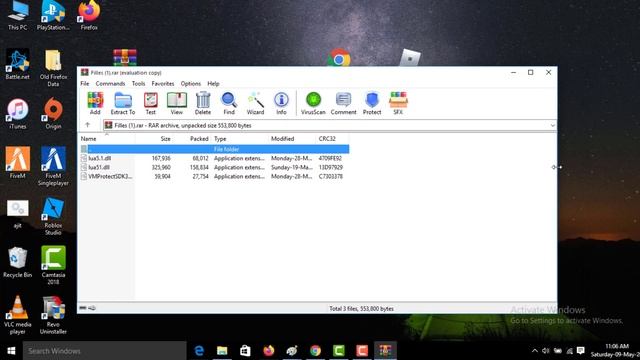Click the Recycle Bin icon
This screenshot has width=640, height=360.
pyautogui.click(x=17, y=262)
